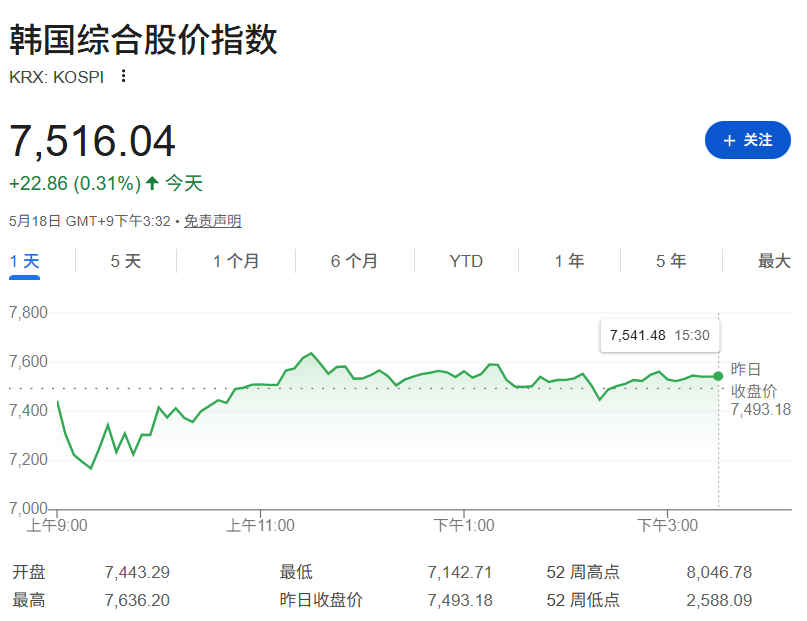This screenshot has height=621, width=807.
Task: Click the 最低 label
Action: (x=296, y=572)
